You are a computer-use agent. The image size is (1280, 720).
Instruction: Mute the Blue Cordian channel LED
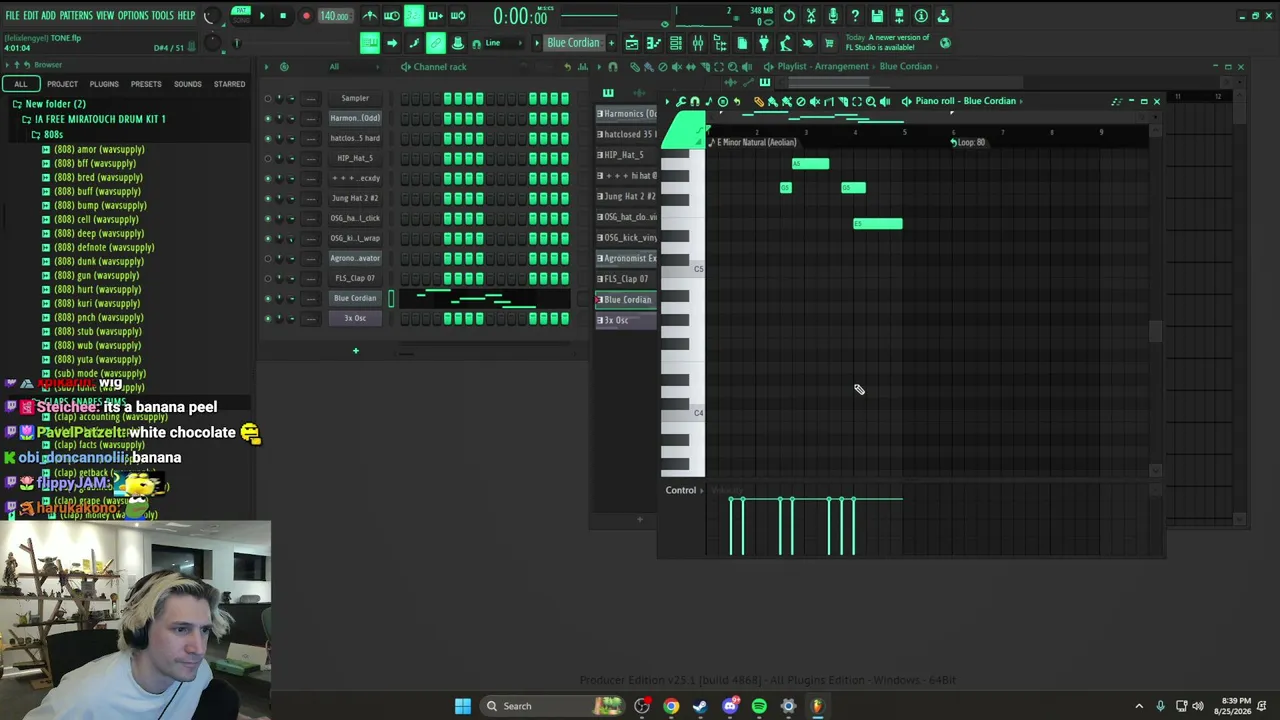click(x=267, y=298)
